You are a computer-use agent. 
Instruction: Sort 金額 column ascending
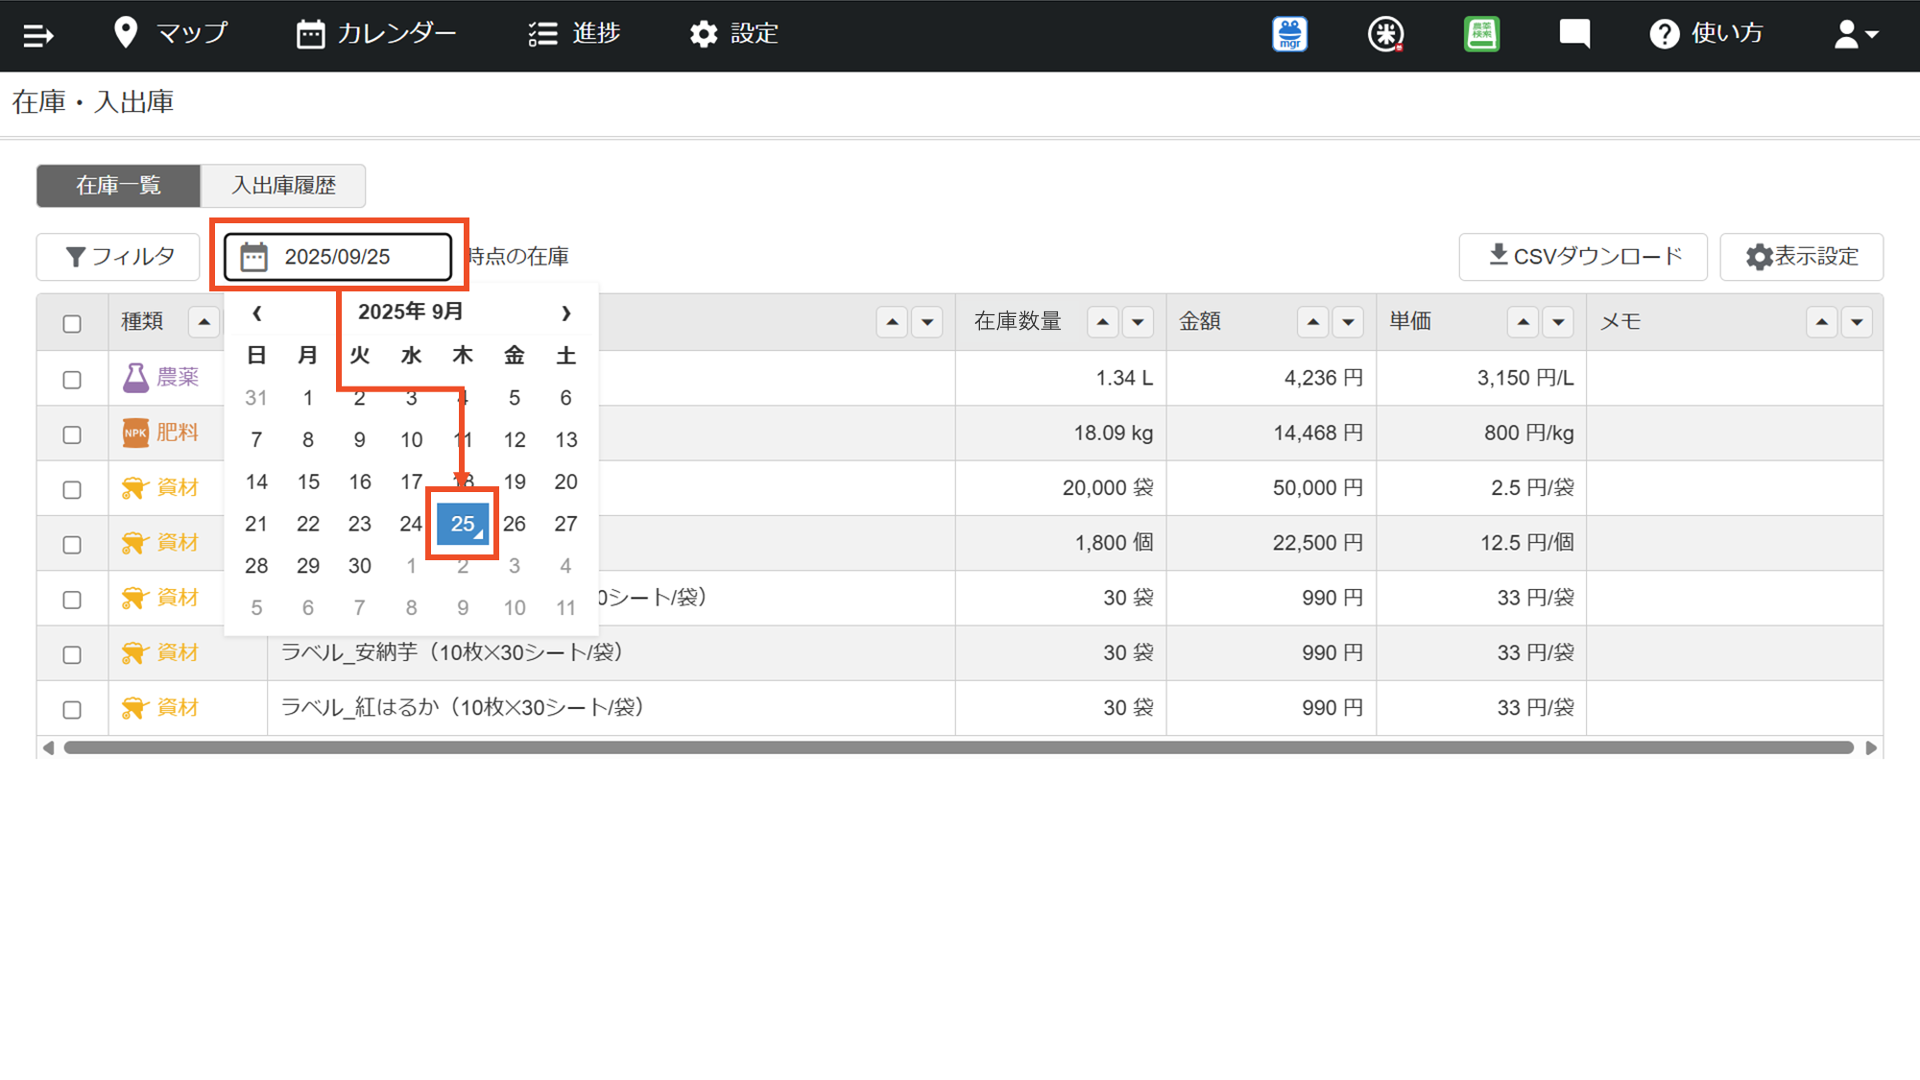click(1313, 322)
